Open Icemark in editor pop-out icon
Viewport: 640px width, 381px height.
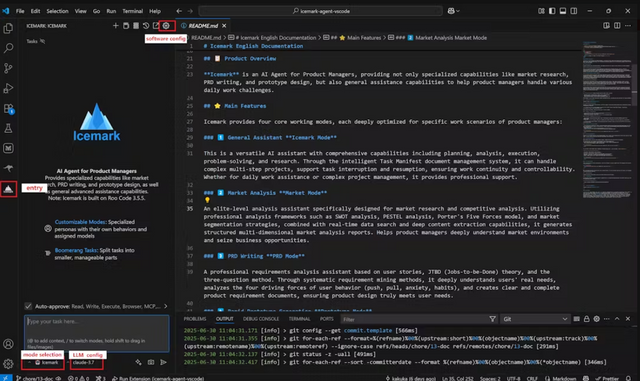coord(156,26)
